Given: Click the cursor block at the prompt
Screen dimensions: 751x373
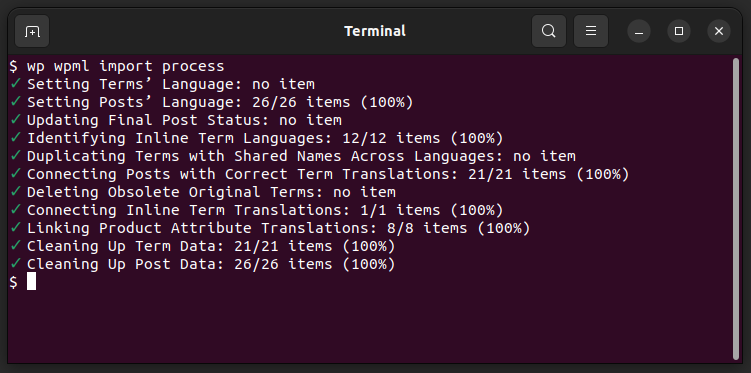Looking at the screenshot, I should [32, 281].
